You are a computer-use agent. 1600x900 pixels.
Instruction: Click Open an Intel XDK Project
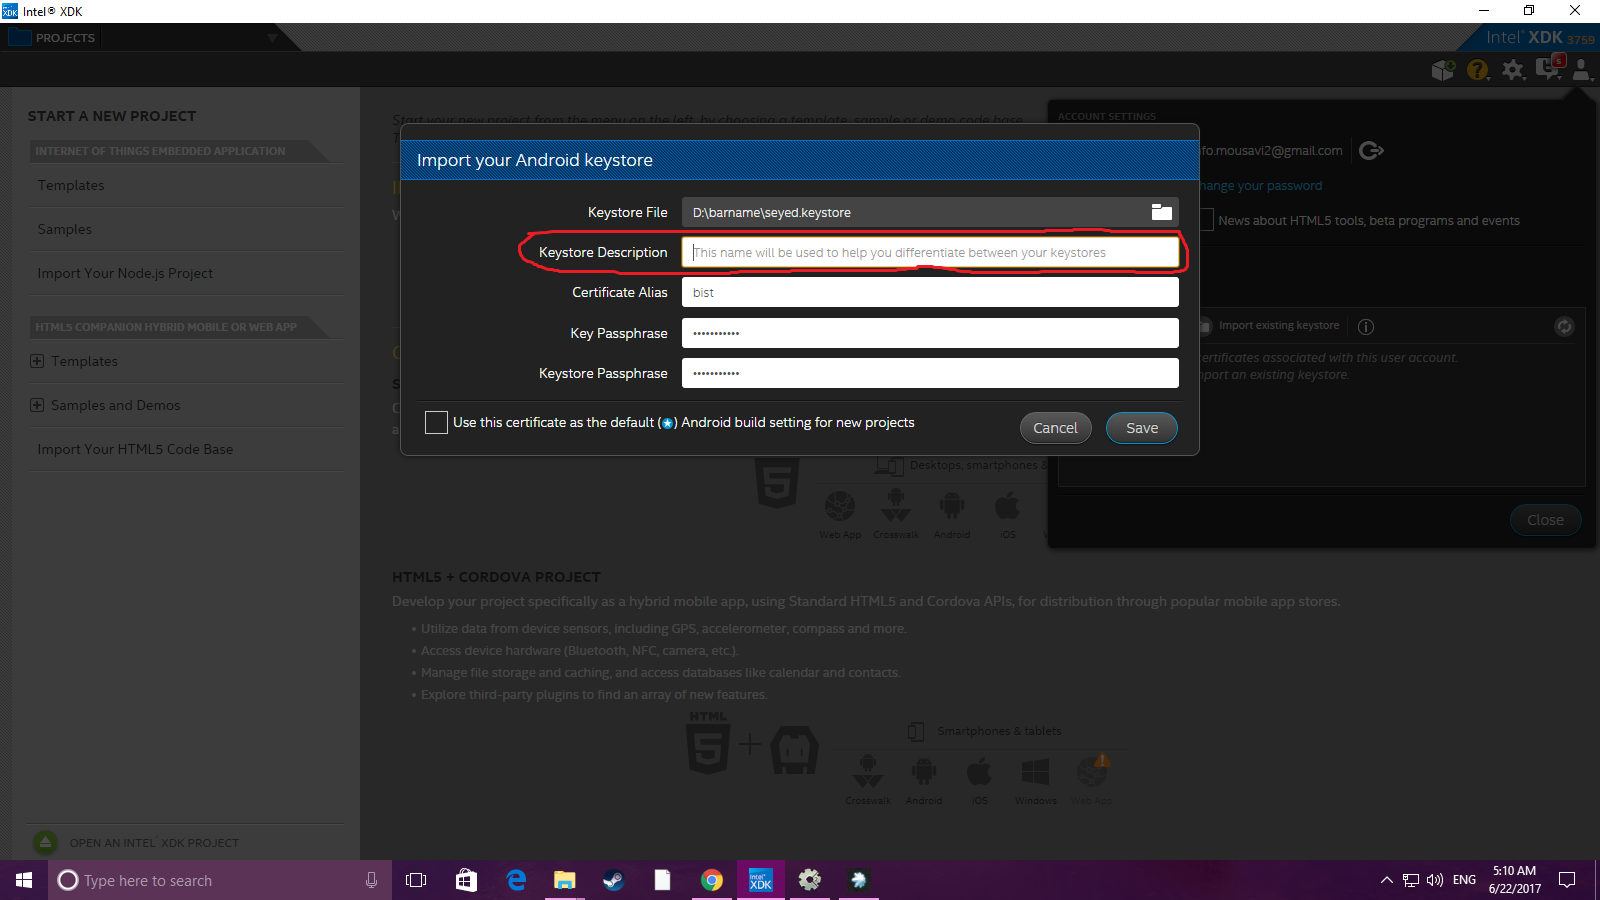pyautogui.click(x=154, y=843)
